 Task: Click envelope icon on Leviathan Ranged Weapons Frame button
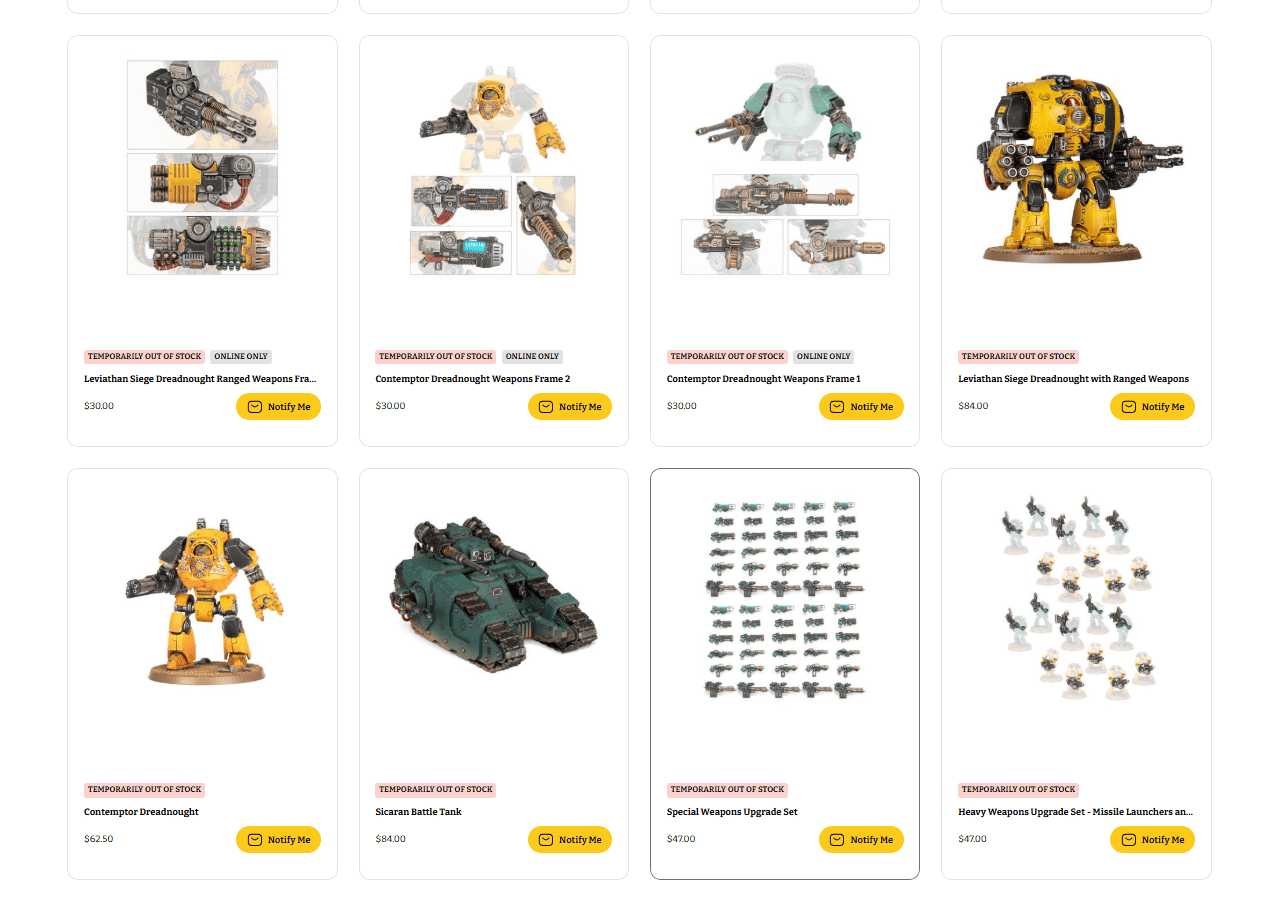(x=255, y=407)
